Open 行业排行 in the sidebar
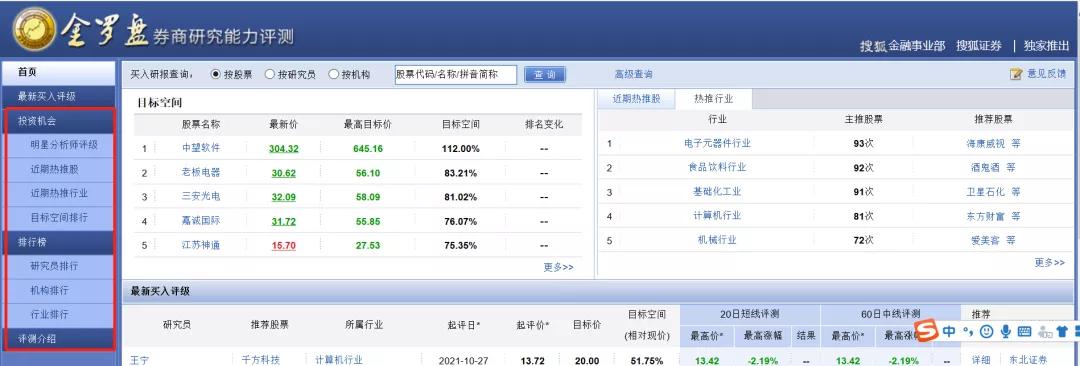Screen dimensions: 1080x366 point(60,314)
